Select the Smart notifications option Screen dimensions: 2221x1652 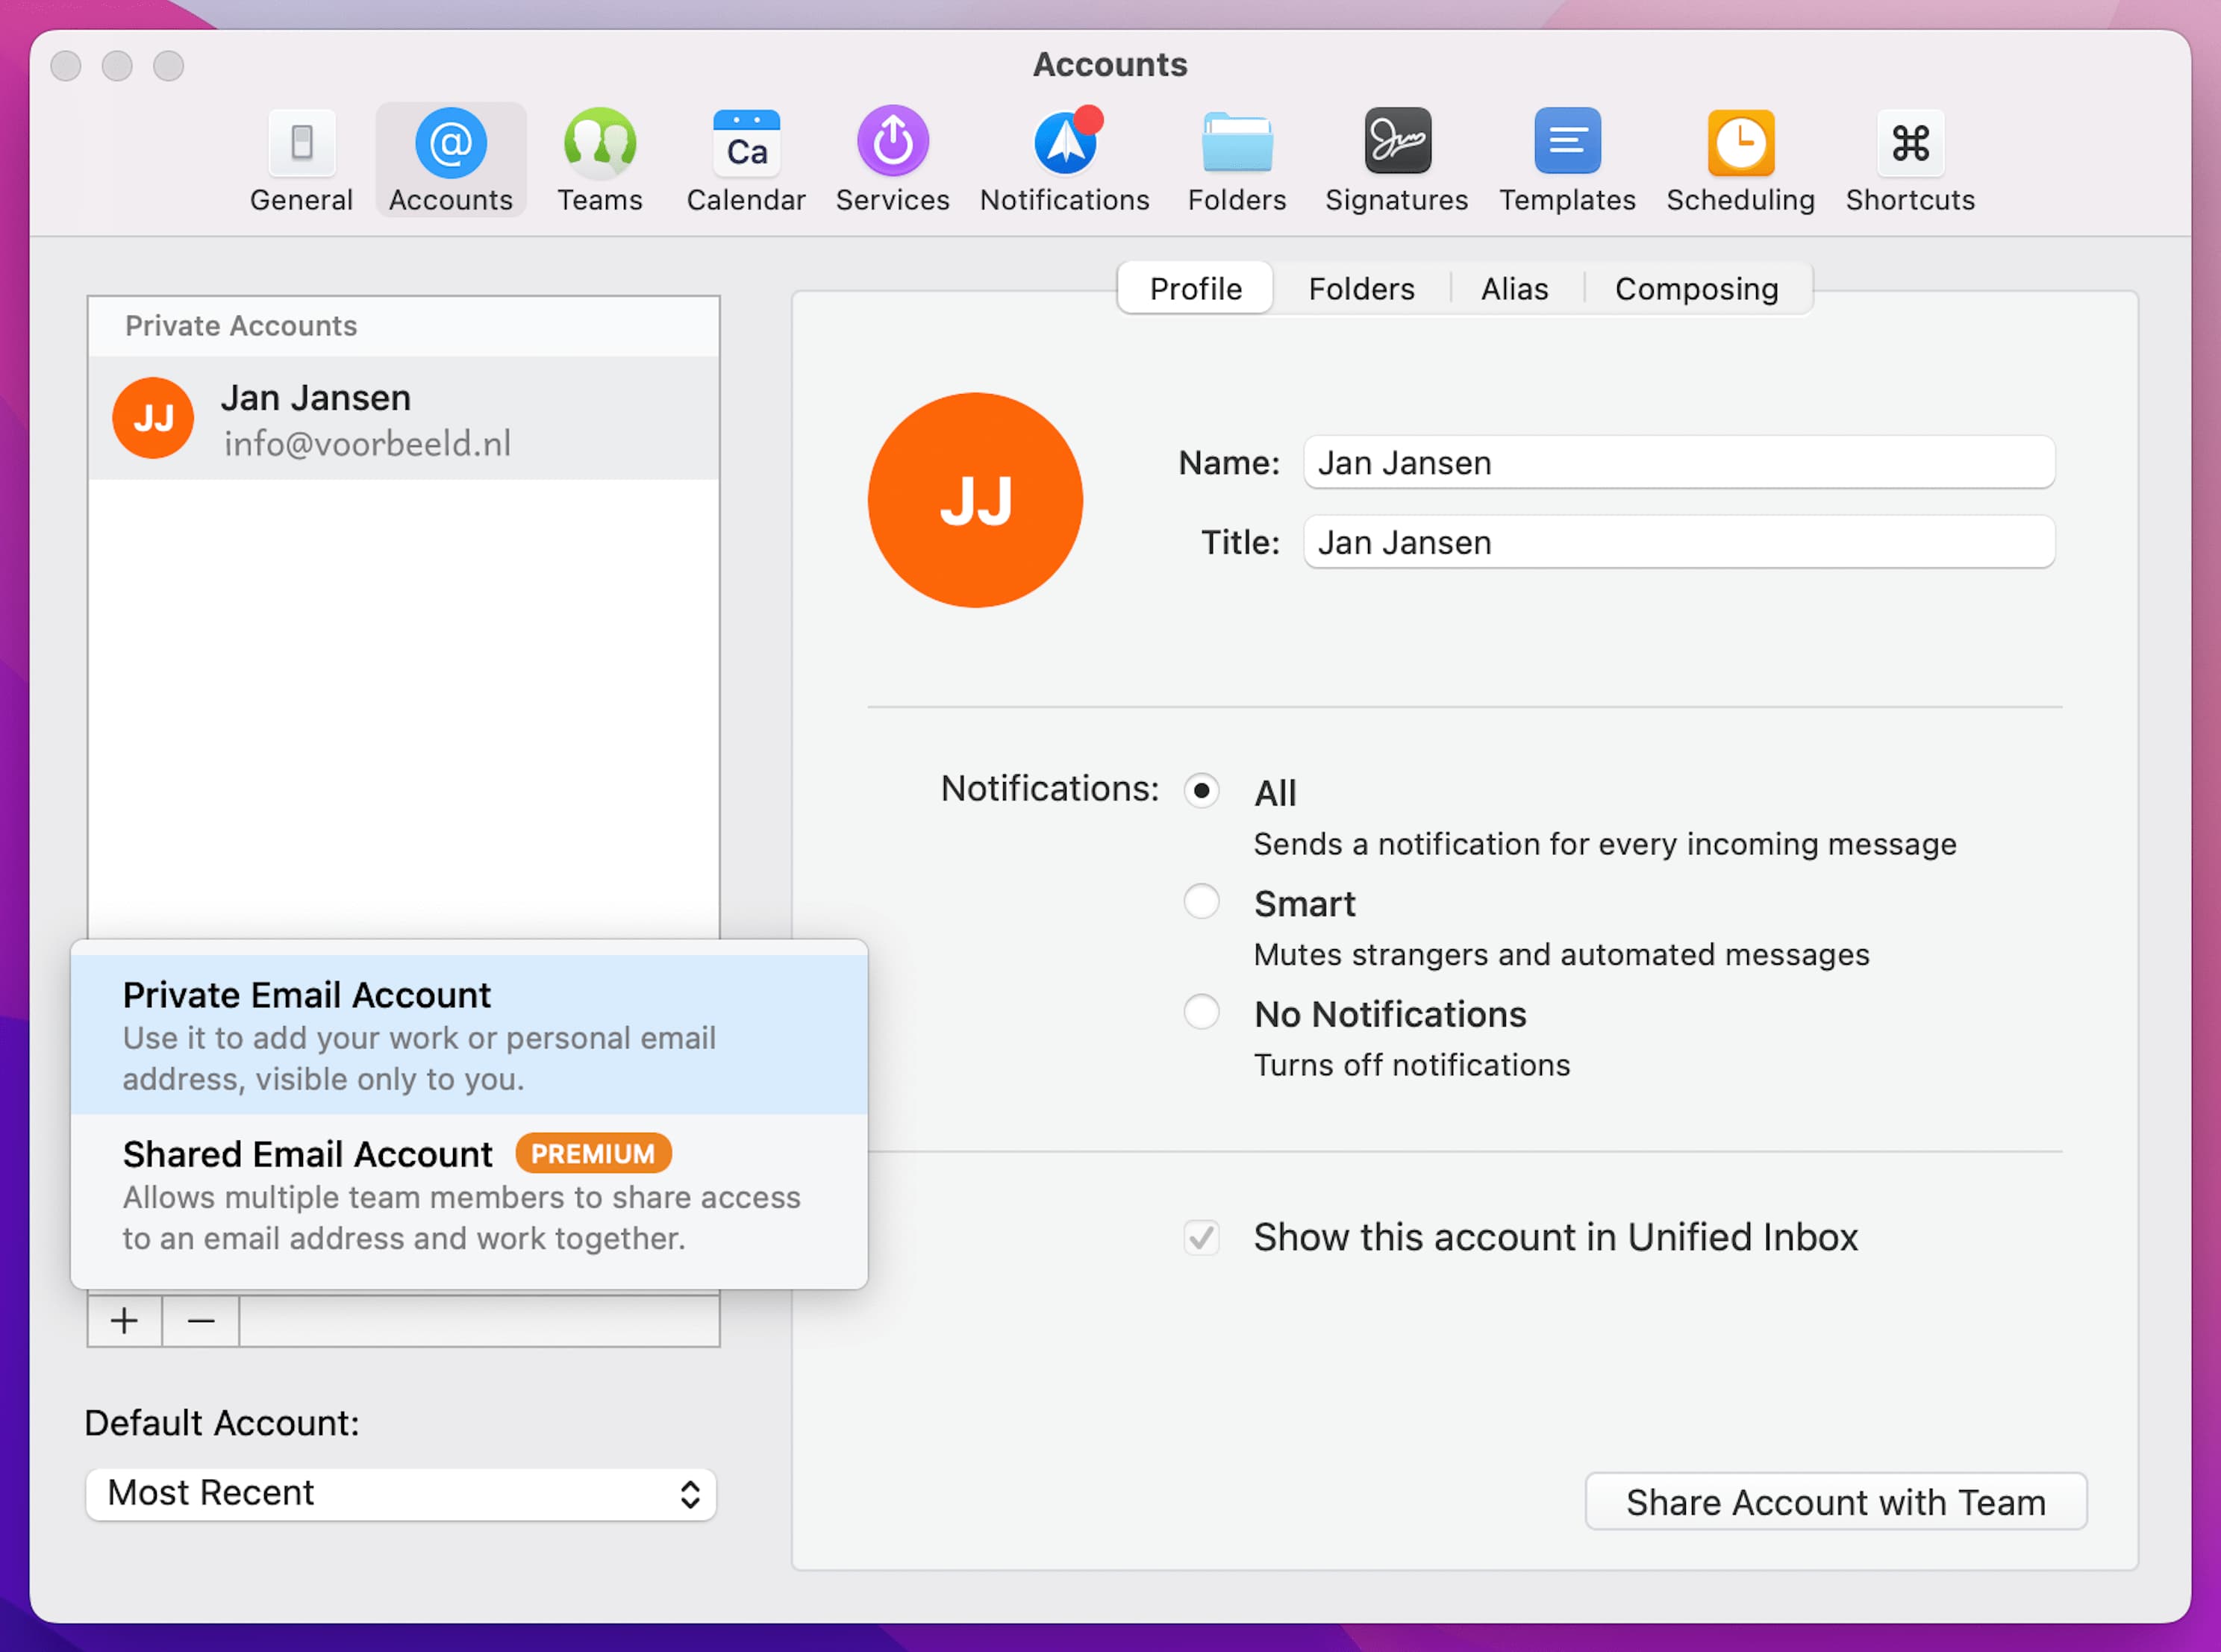coord(1201,901)
